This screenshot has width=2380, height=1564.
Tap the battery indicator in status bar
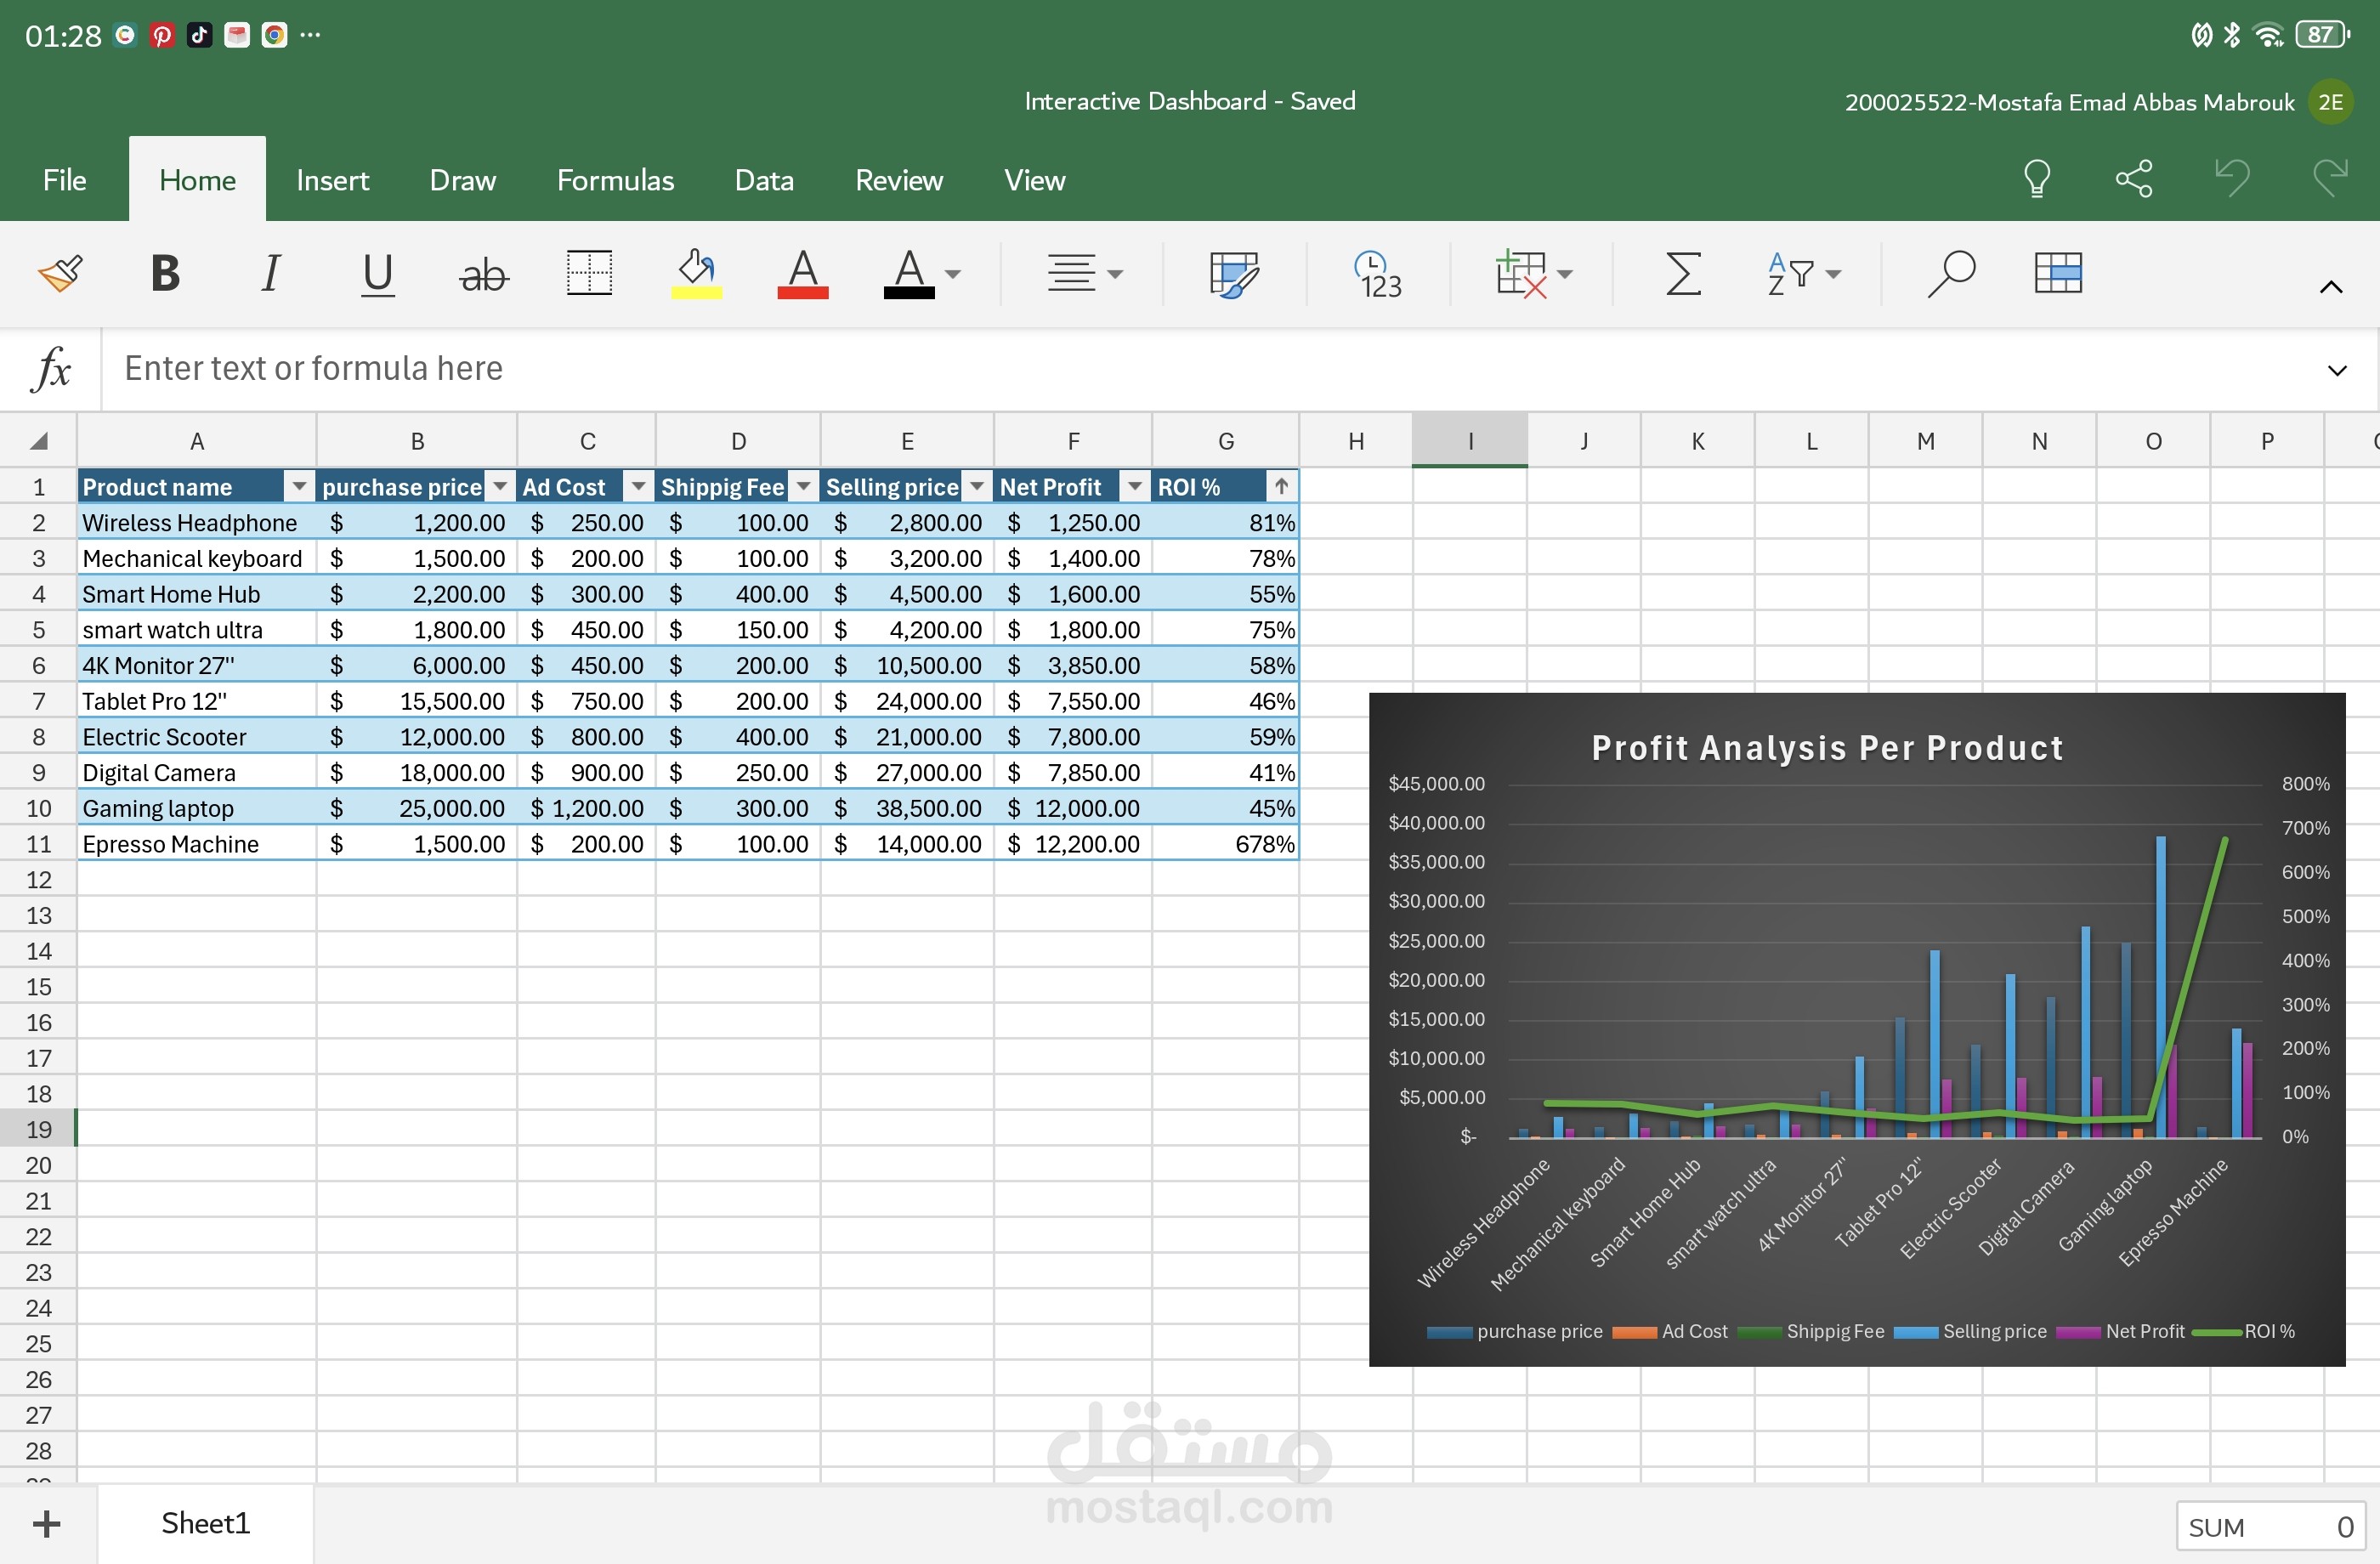point(2322,35)
